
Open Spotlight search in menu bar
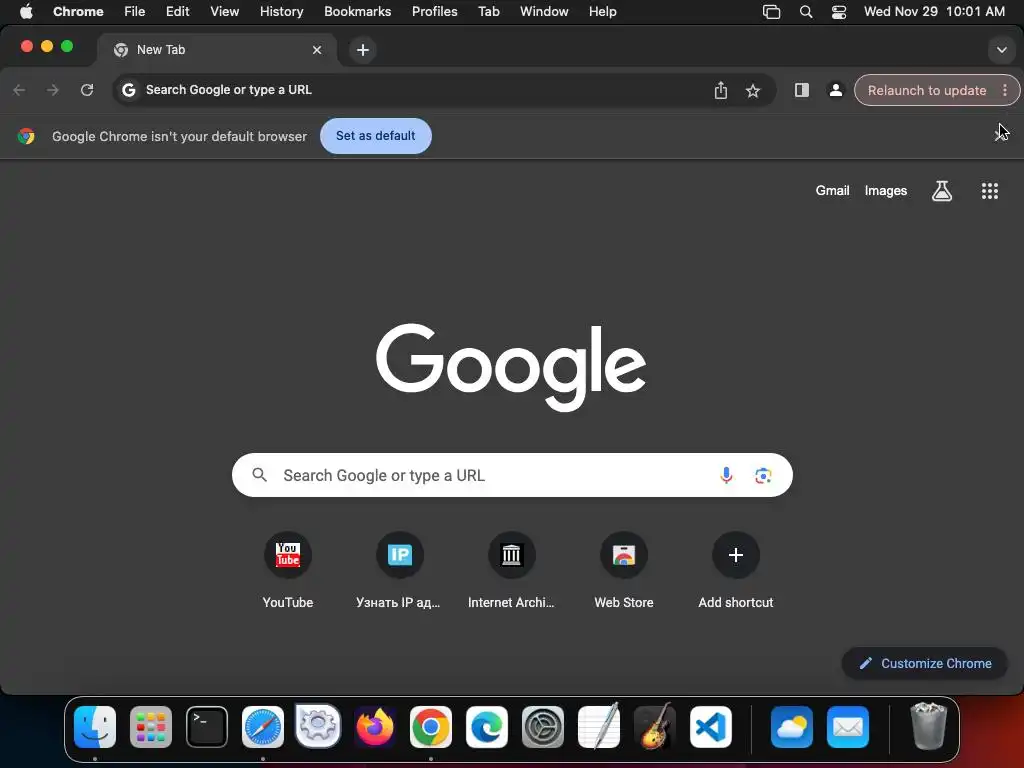[x=806, y=12]
